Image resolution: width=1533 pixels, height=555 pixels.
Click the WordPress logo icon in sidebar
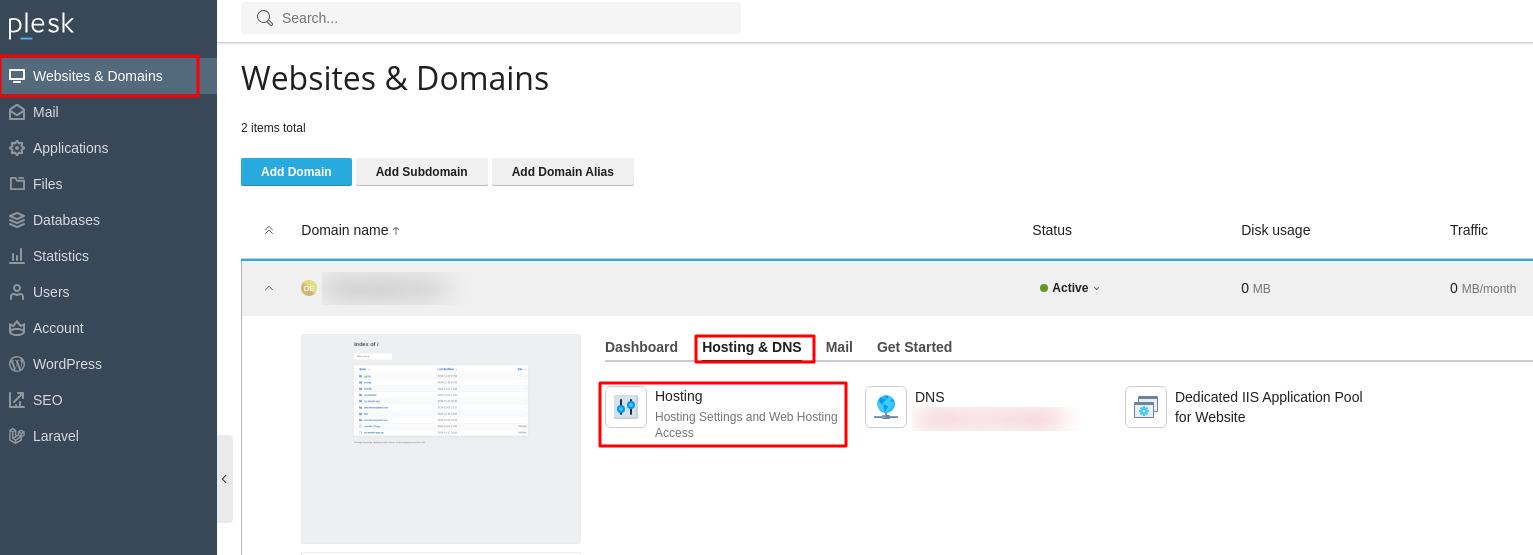tap(17, 364)
